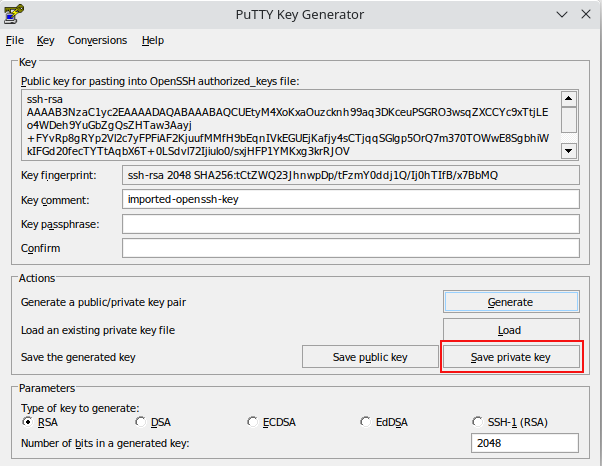
Task: Click the public key scroll up arrow
Action: pyautogui.click(x=569, y=99)
